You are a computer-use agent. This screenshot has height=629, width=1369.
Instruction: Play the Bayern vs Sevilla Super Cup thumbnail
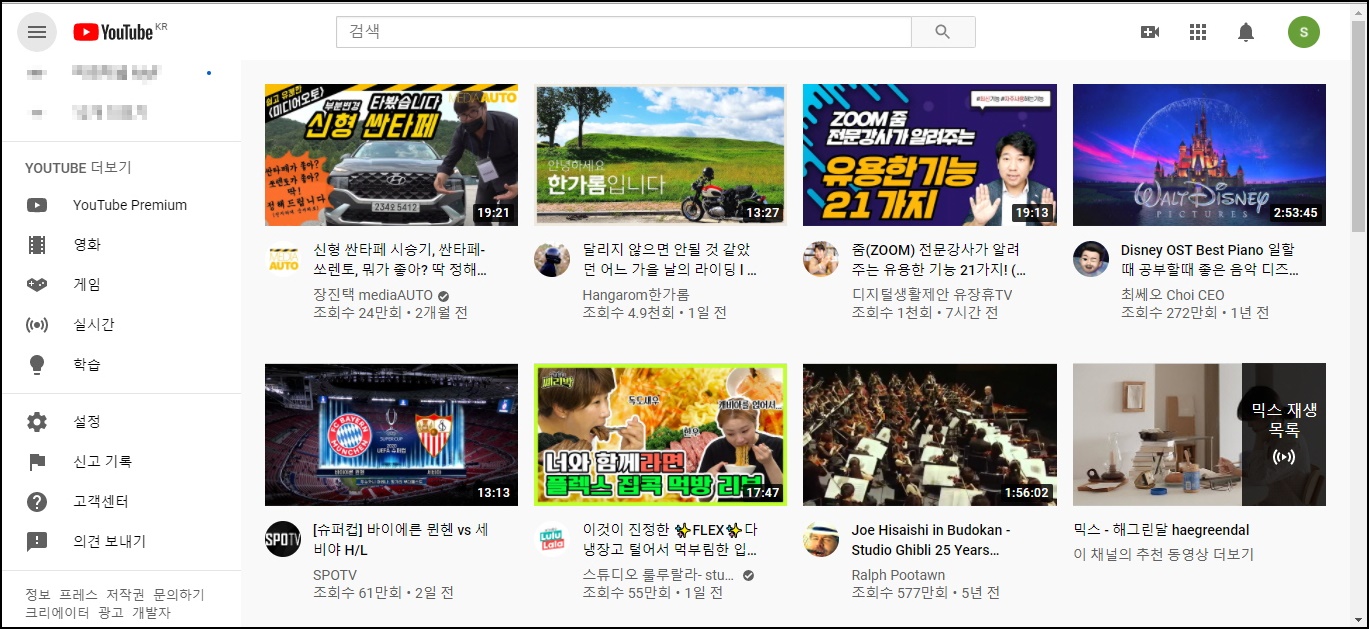coord(391,435)
